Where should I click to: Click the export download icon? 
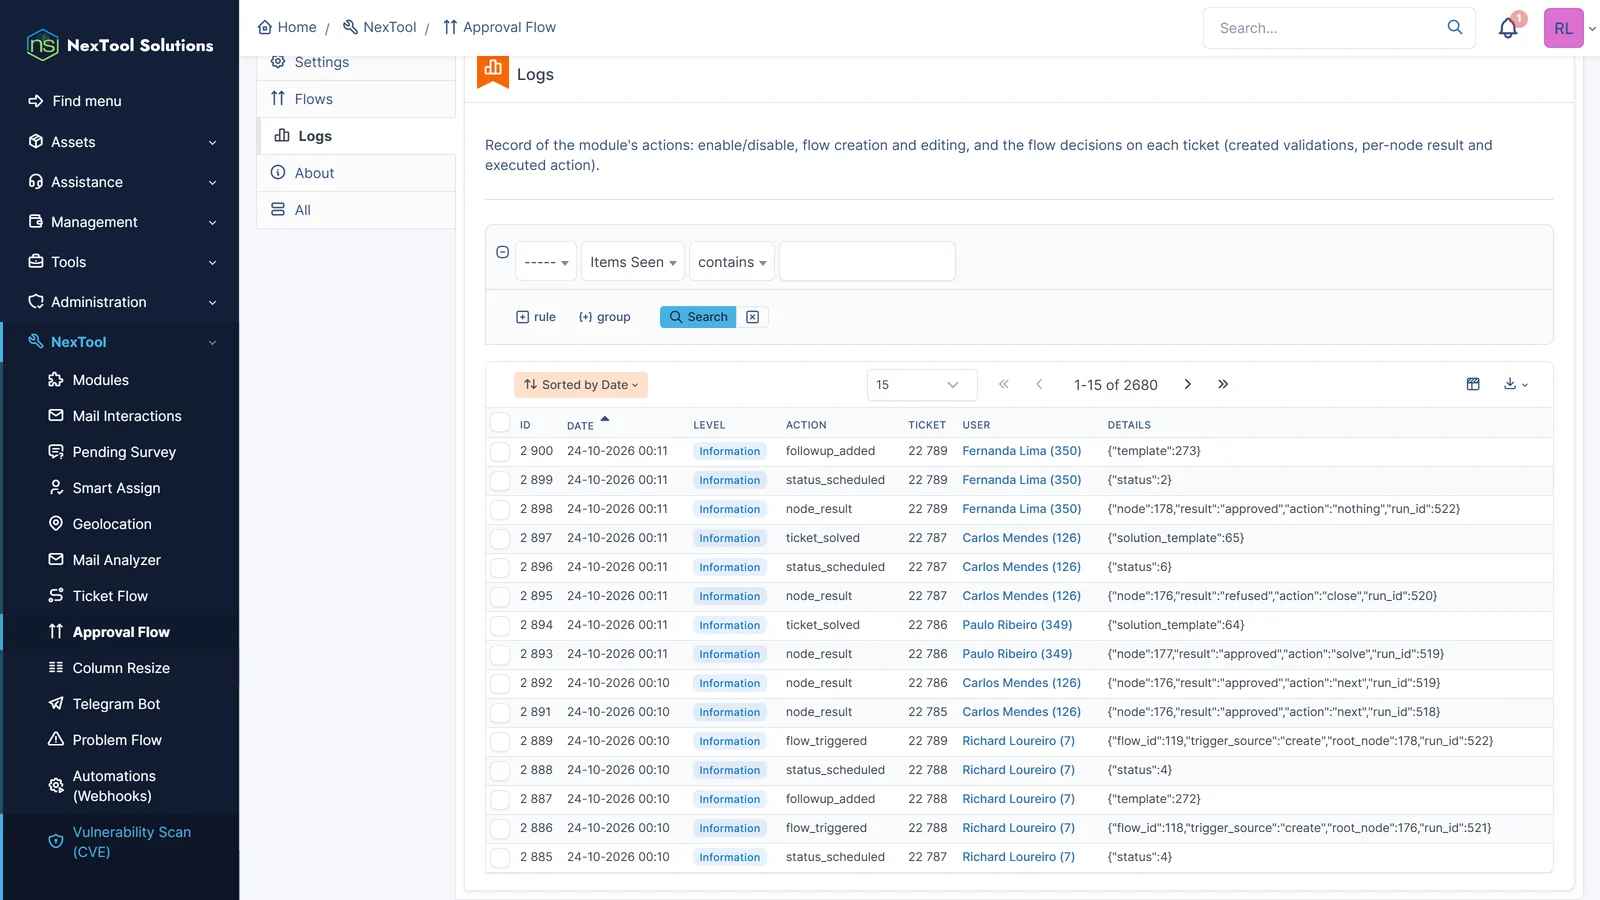(x=1516, y=384)
